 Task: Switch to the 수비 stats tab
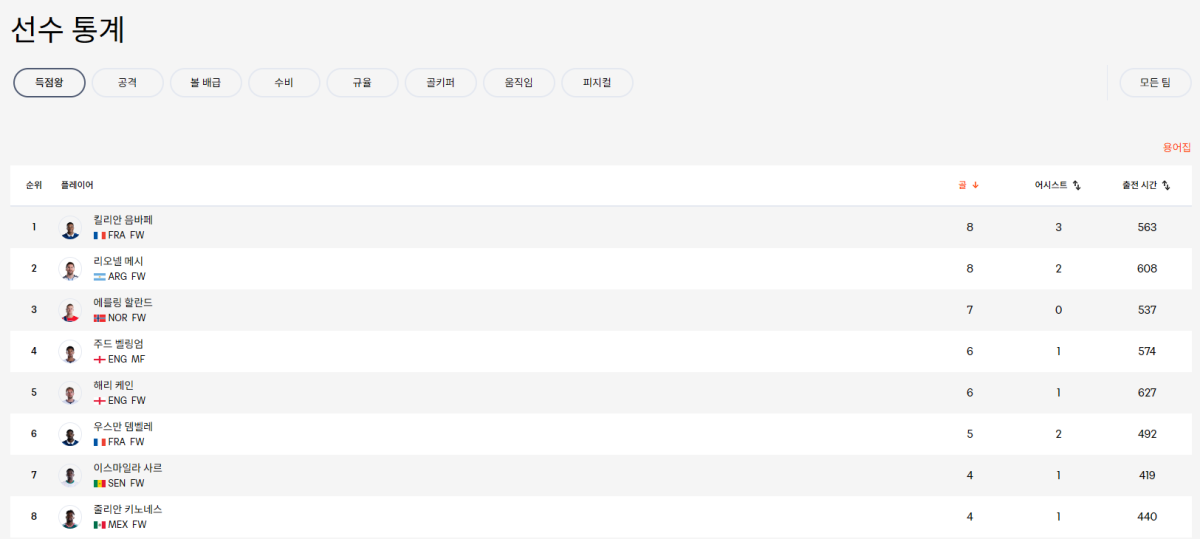pyautogui.click(x=284, y=83)
